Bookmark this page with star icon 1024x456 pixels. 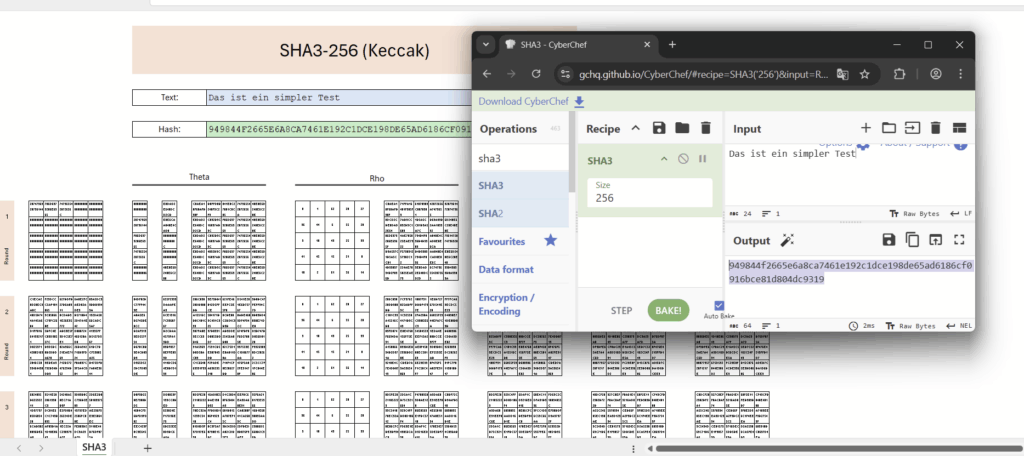[865, 74]
